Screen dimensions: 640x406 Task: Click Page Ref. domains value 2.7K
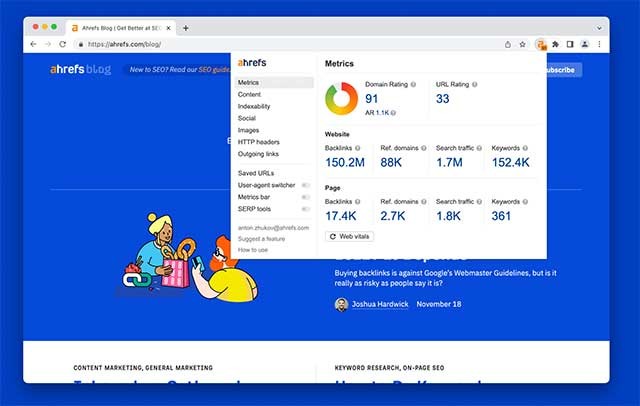click(x=393, y=216)
